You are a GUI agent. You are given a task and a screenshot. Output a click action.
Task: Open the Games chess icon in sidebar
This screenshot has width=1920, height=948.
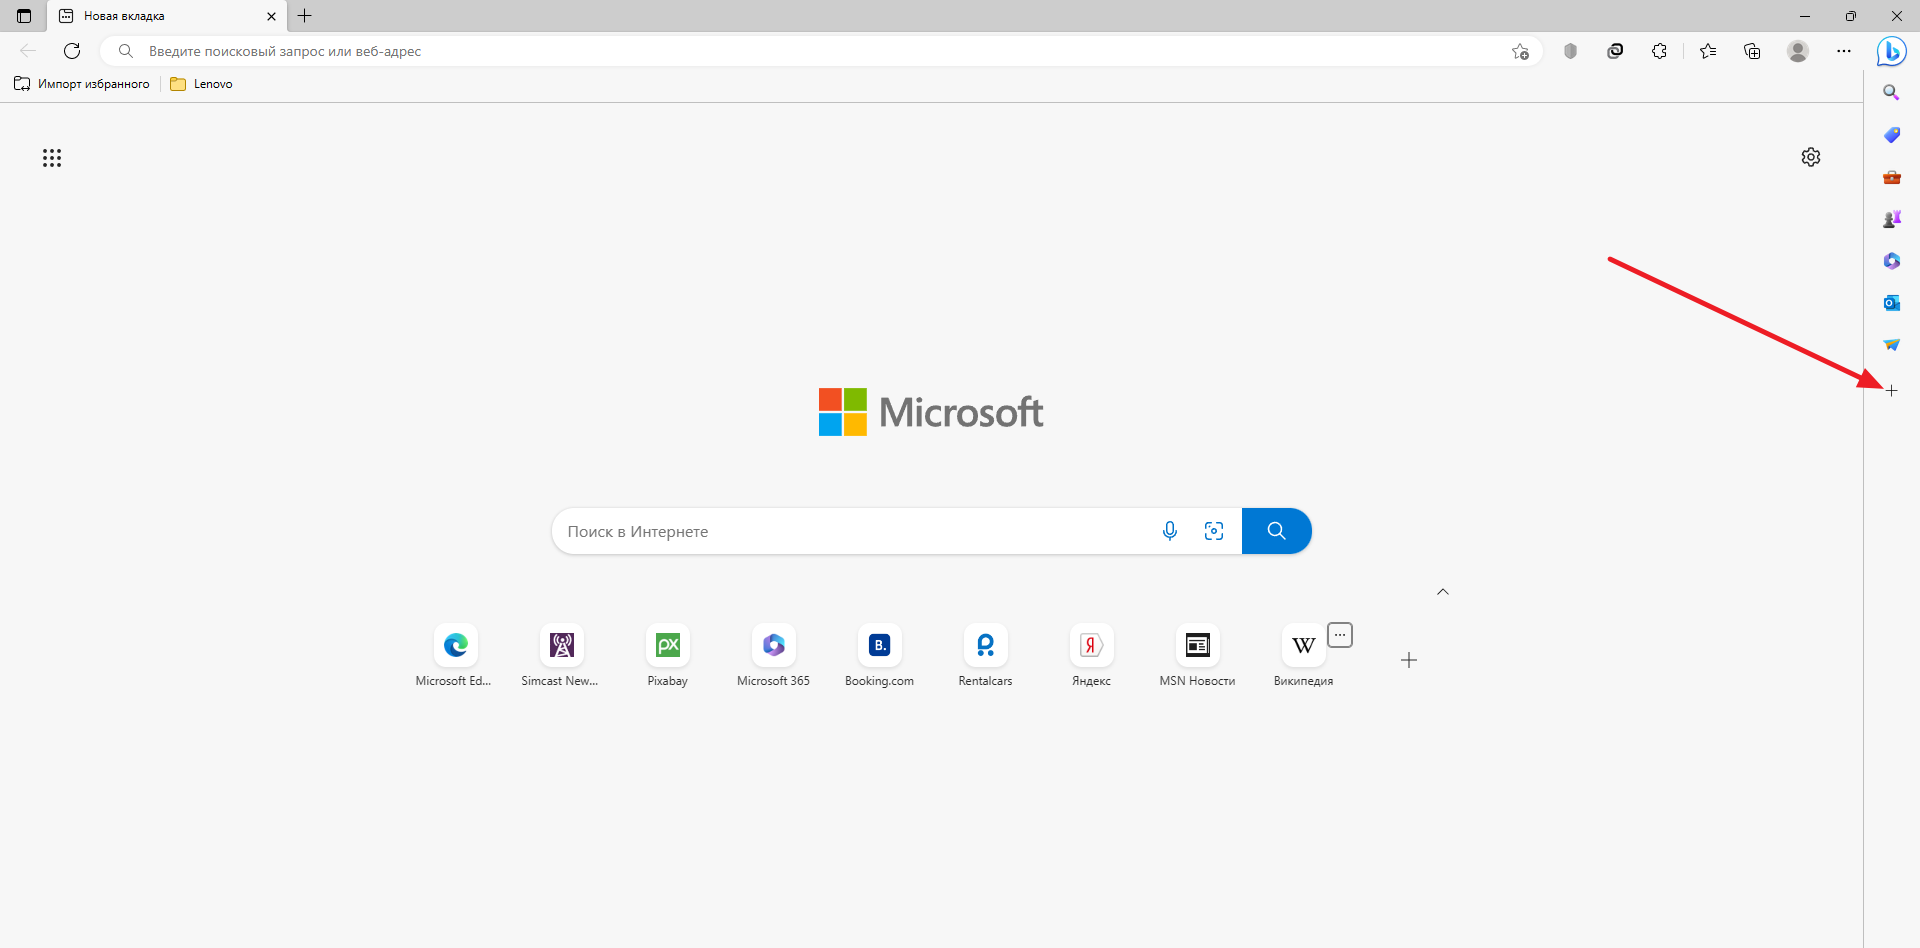pyautogui.click(x=1891, y=219)
